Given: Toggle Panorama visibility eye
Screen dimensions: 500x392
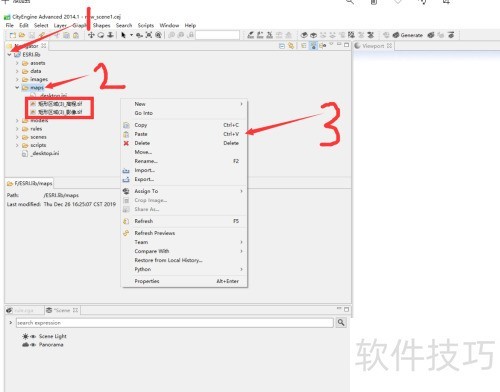Looking at the screenshot, I should pyautogui.click(x=33, y=345).
